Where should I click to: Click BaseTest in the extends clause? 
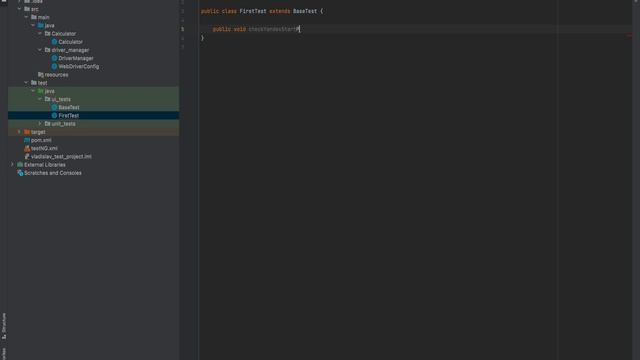(x=305, y=11)
